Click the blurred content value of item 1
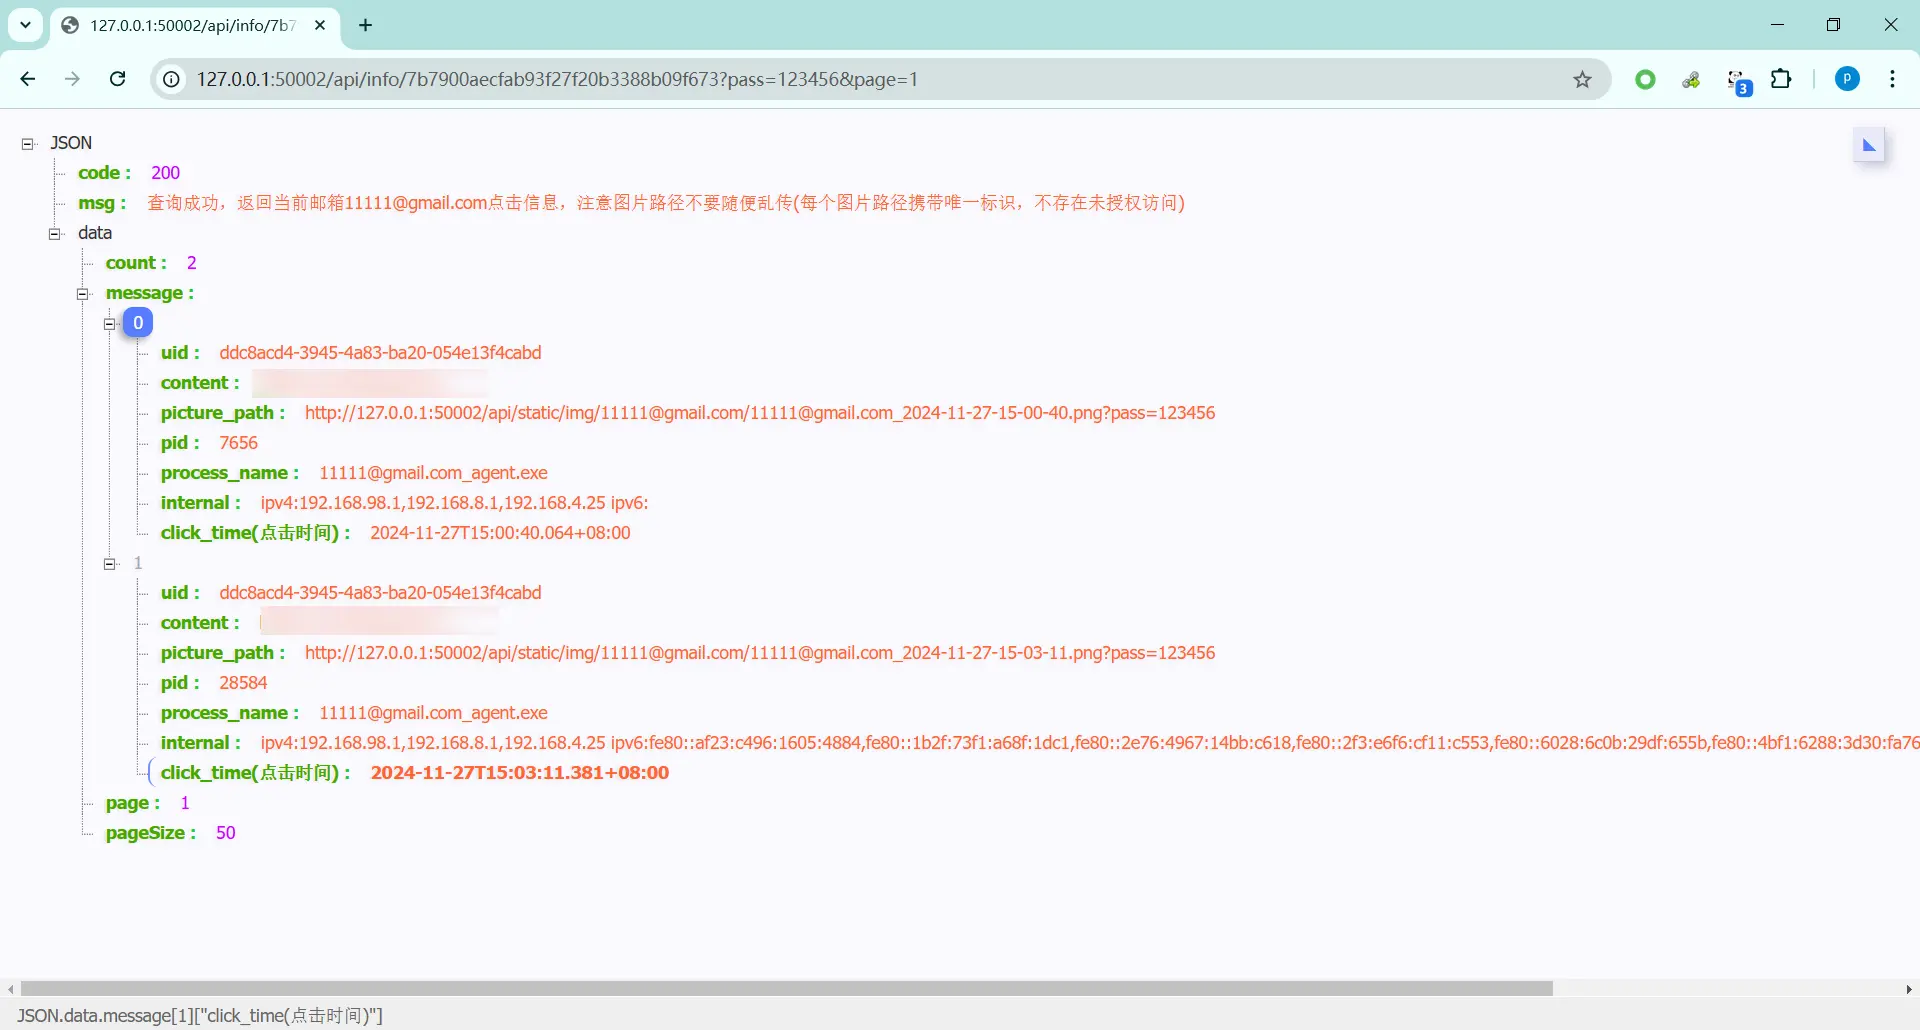This screenshot has width=1920, height=1030. (379, 623)
